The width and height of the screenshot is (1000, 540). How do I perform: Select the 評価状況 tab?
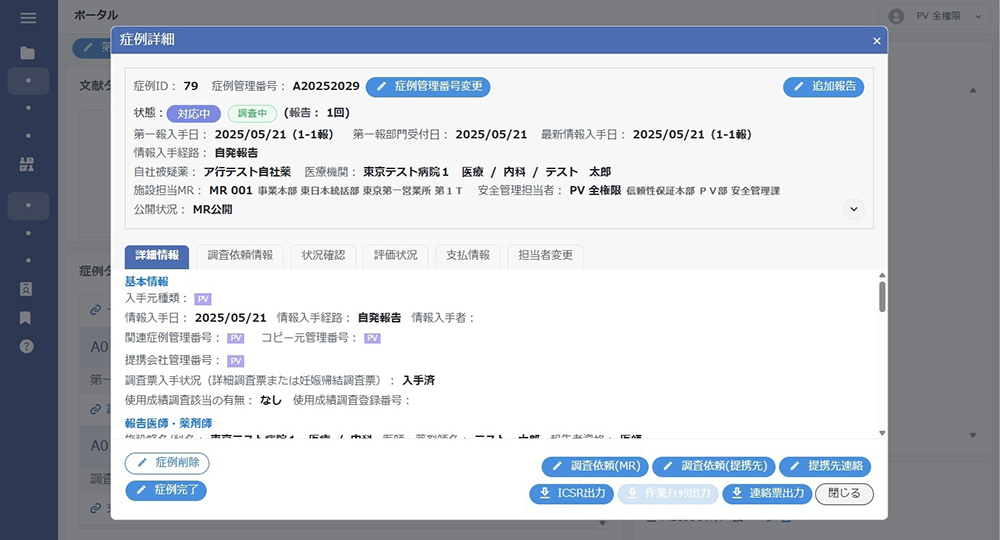click(395, 256)
